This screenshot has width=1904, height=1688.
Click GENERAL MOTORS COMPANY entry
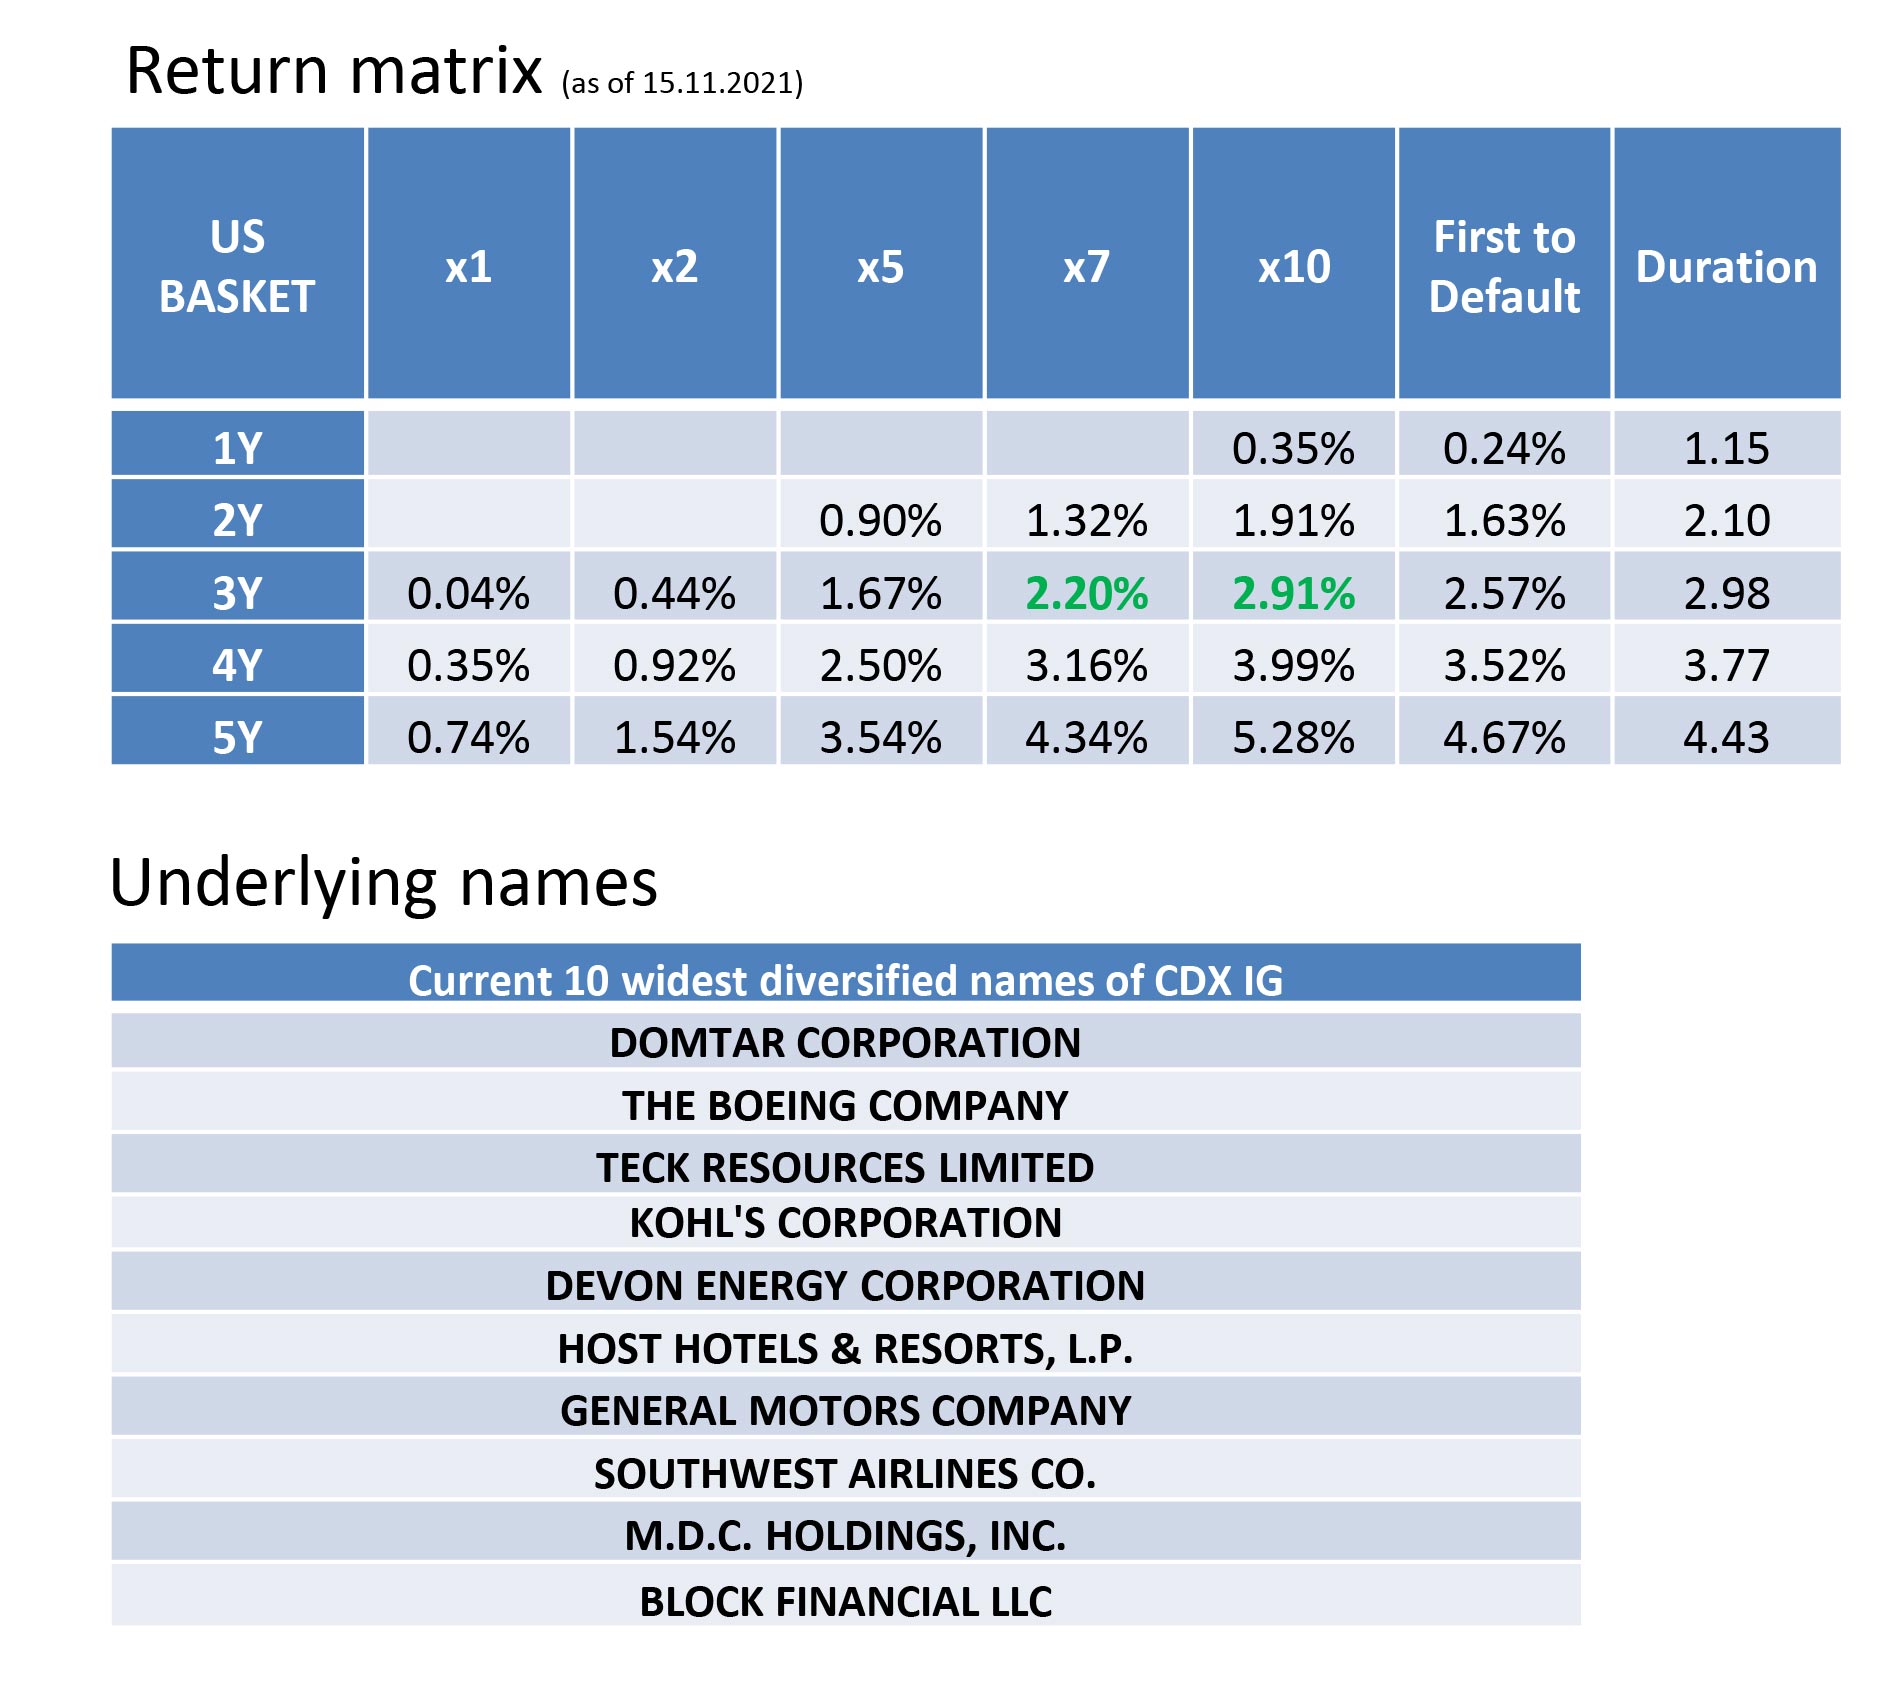coord(846,1409)
